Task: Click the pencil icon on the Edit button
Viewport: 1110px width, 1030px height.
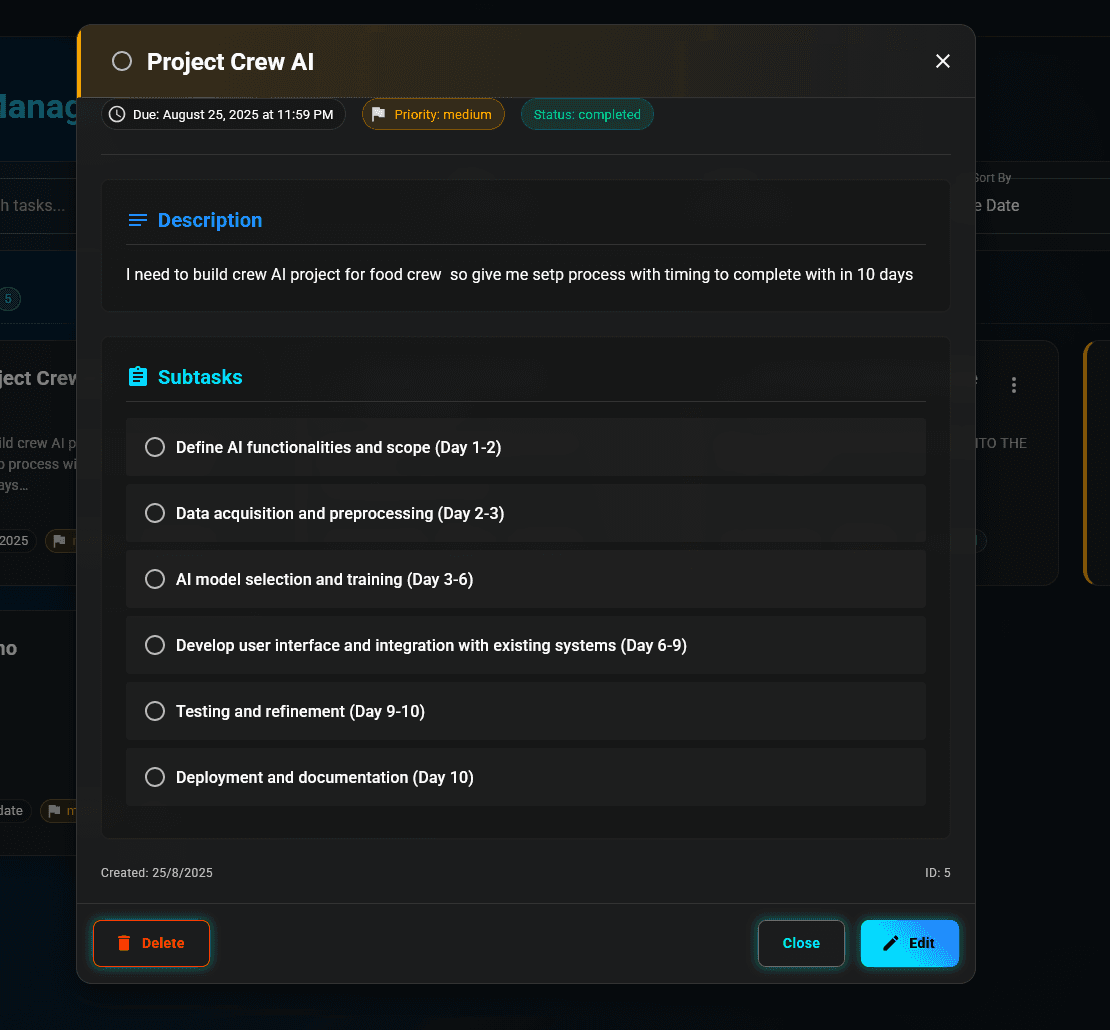Action: click(x=890, y=942)
